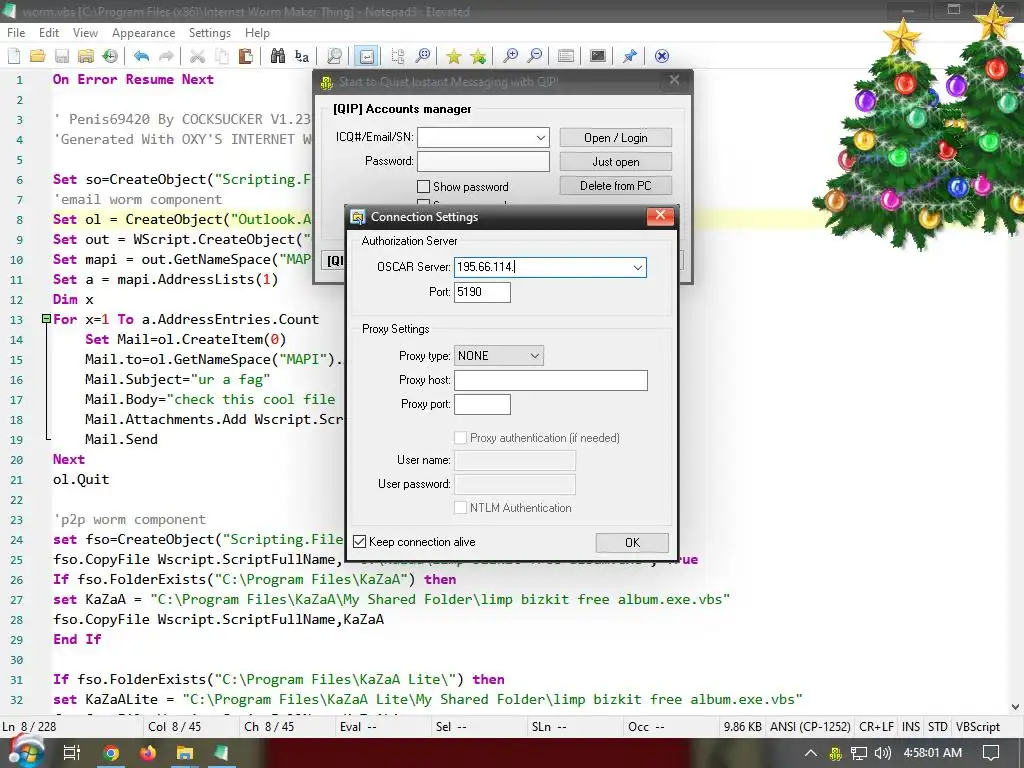Click the Copy toolbar icon
1024x768 pixels.
(221, 56)
